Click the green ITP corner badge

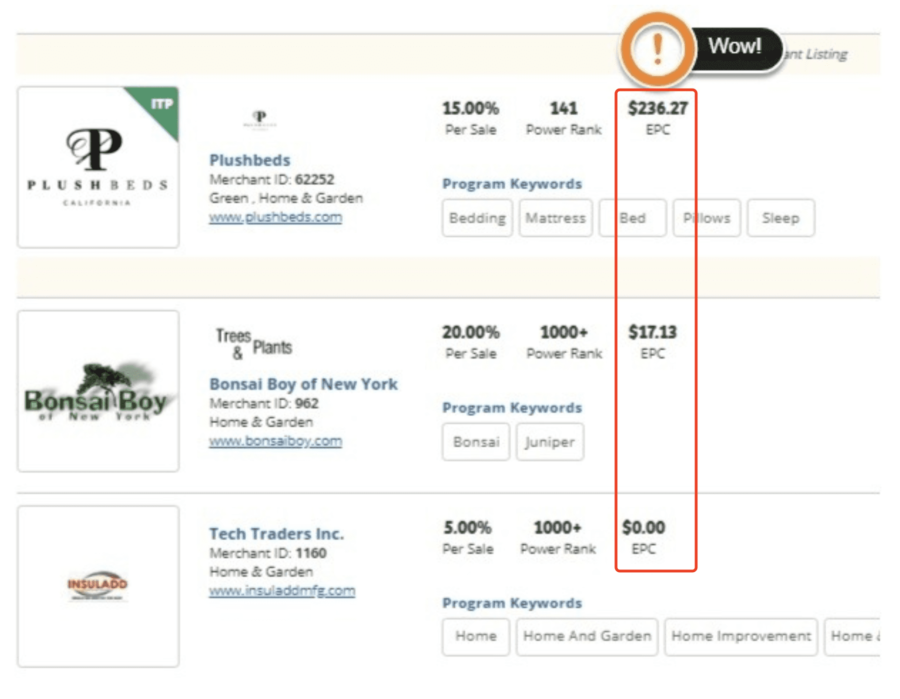tap(163, 102)
